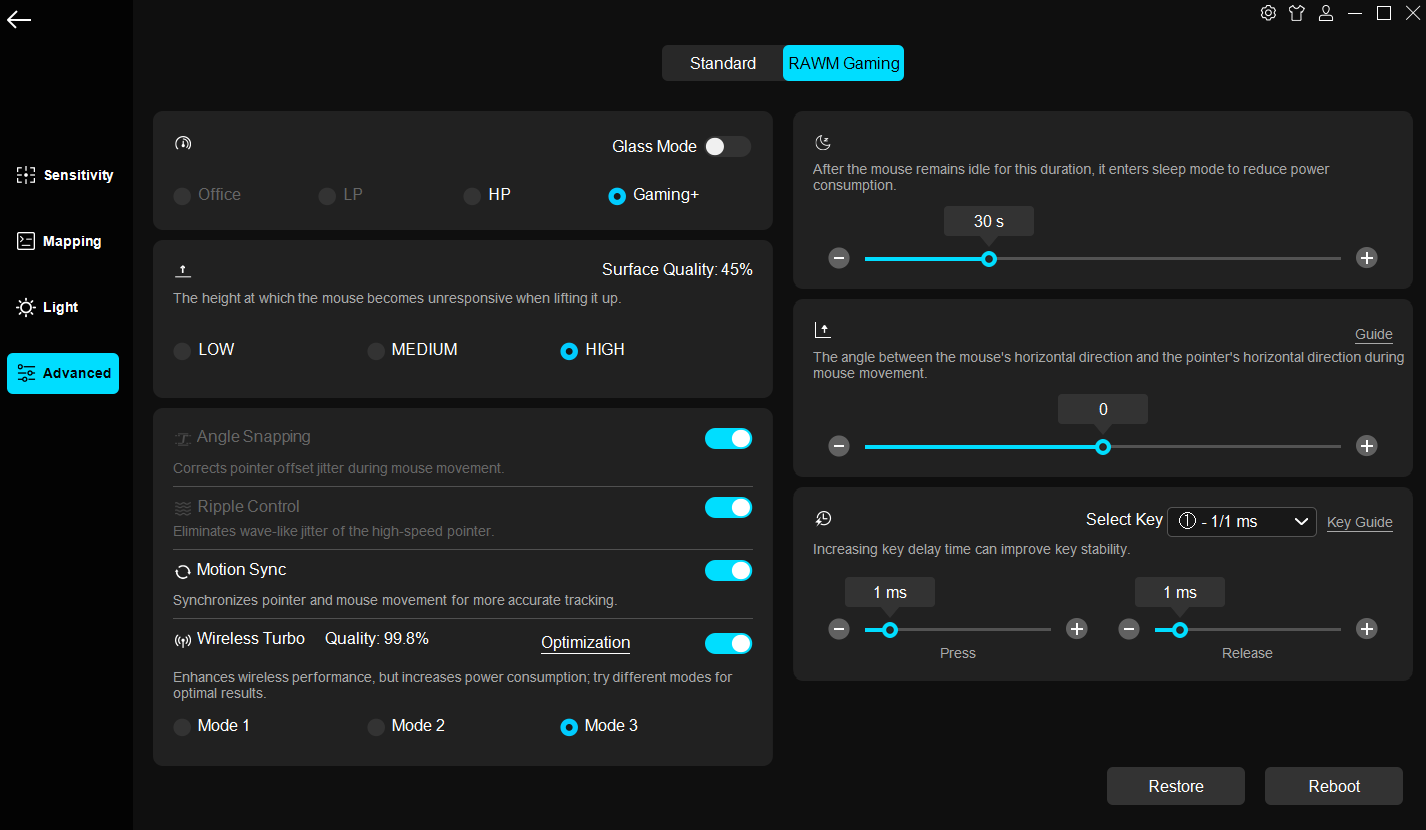Open the Key Guide link
The width and height of the screenshot is (1426, 830).
pos(1360,522)
